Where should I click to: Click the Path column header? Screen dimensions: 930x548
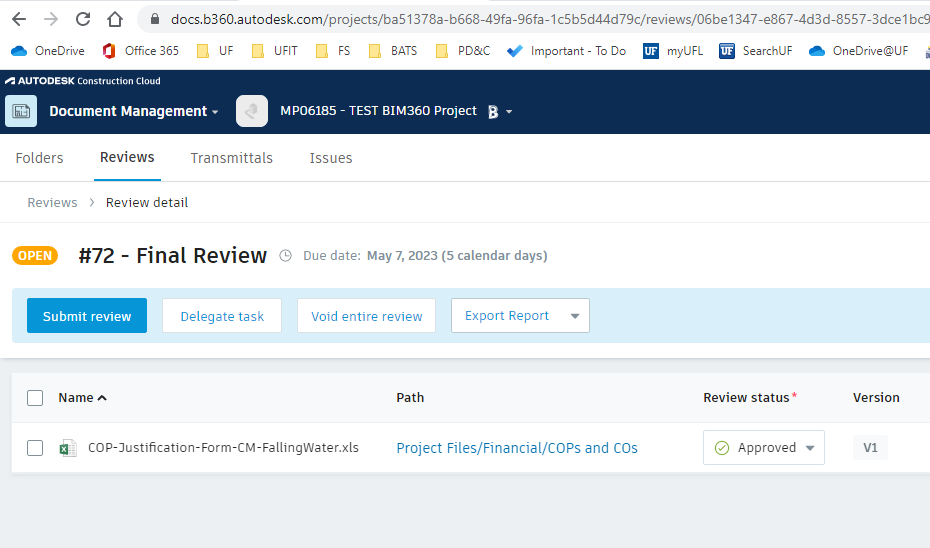(x=410, y=398)
